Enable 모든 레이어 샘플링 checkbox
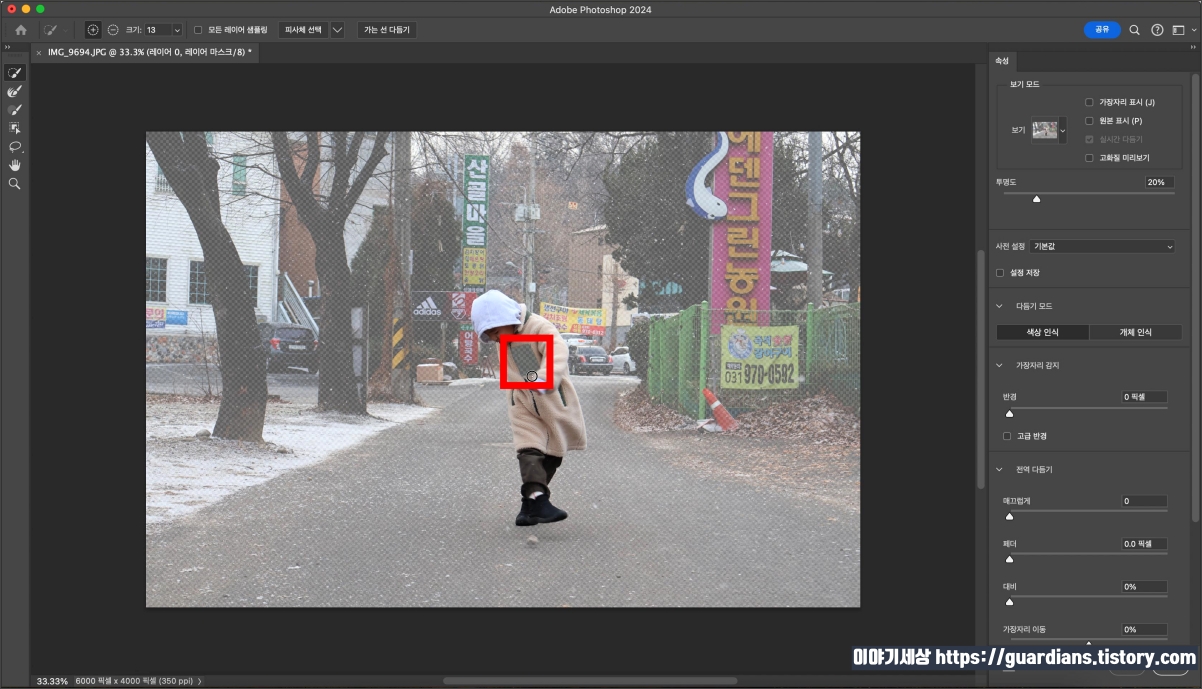The image size is (1202, 689). 198,30
